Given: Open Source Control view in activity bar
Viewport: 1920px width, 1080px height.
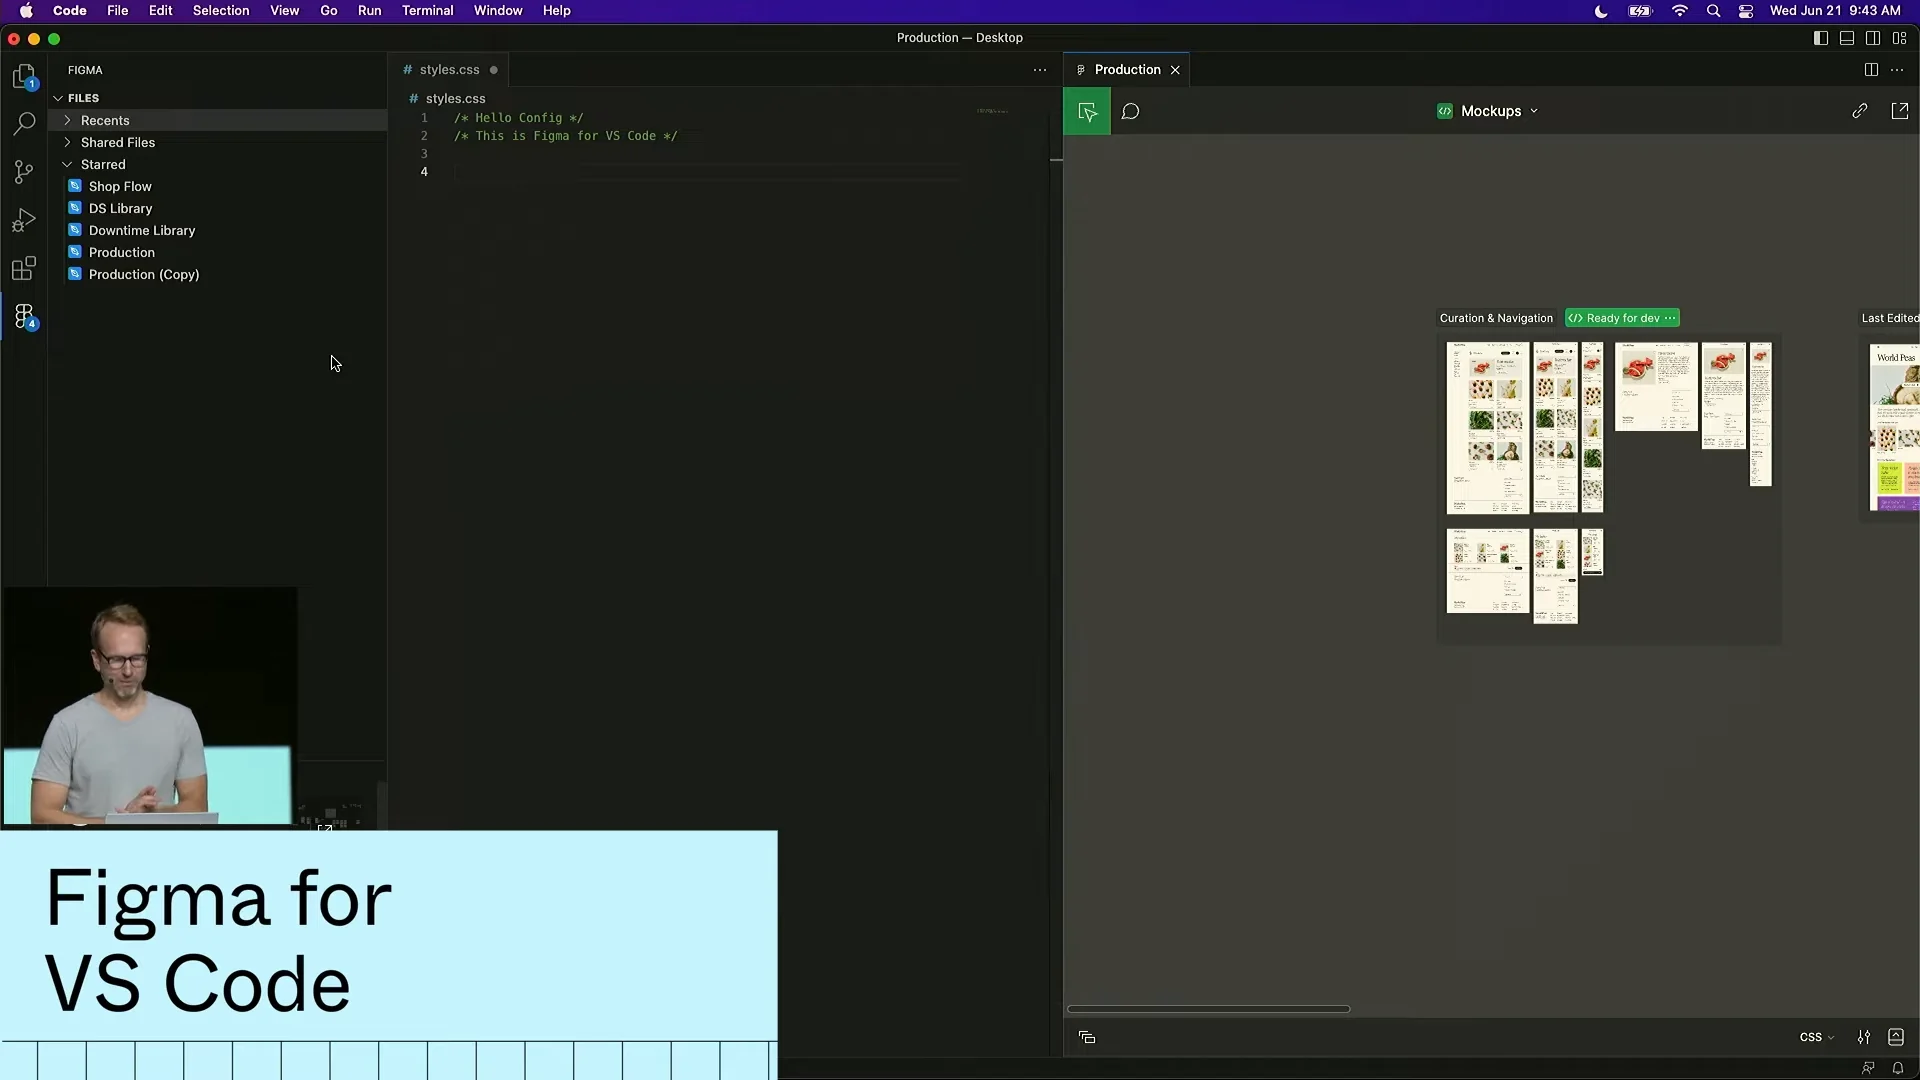Looking at the screenshot, I should pos(24,172).
